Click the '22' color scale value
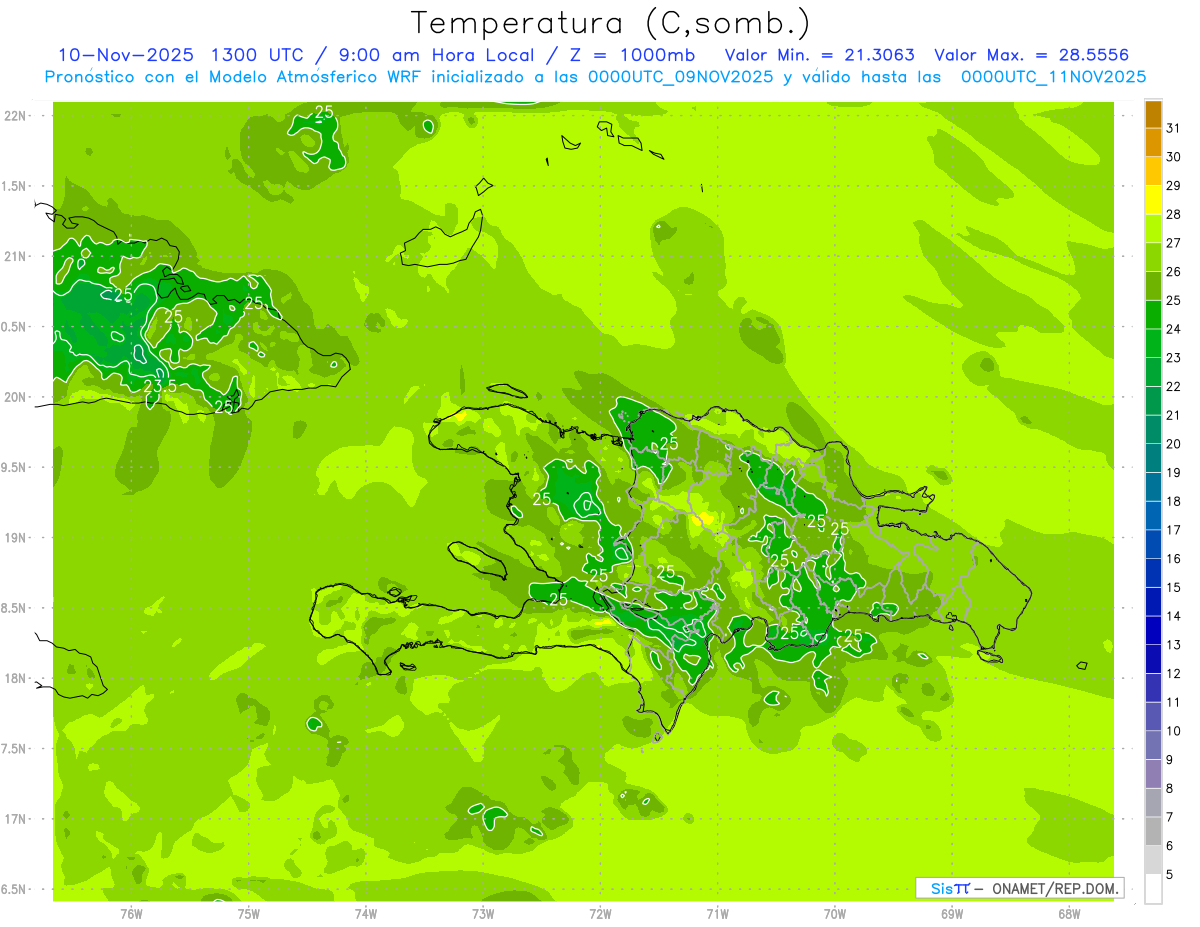Screen dimensions: 1200x927 click(x=1174, y=386)
